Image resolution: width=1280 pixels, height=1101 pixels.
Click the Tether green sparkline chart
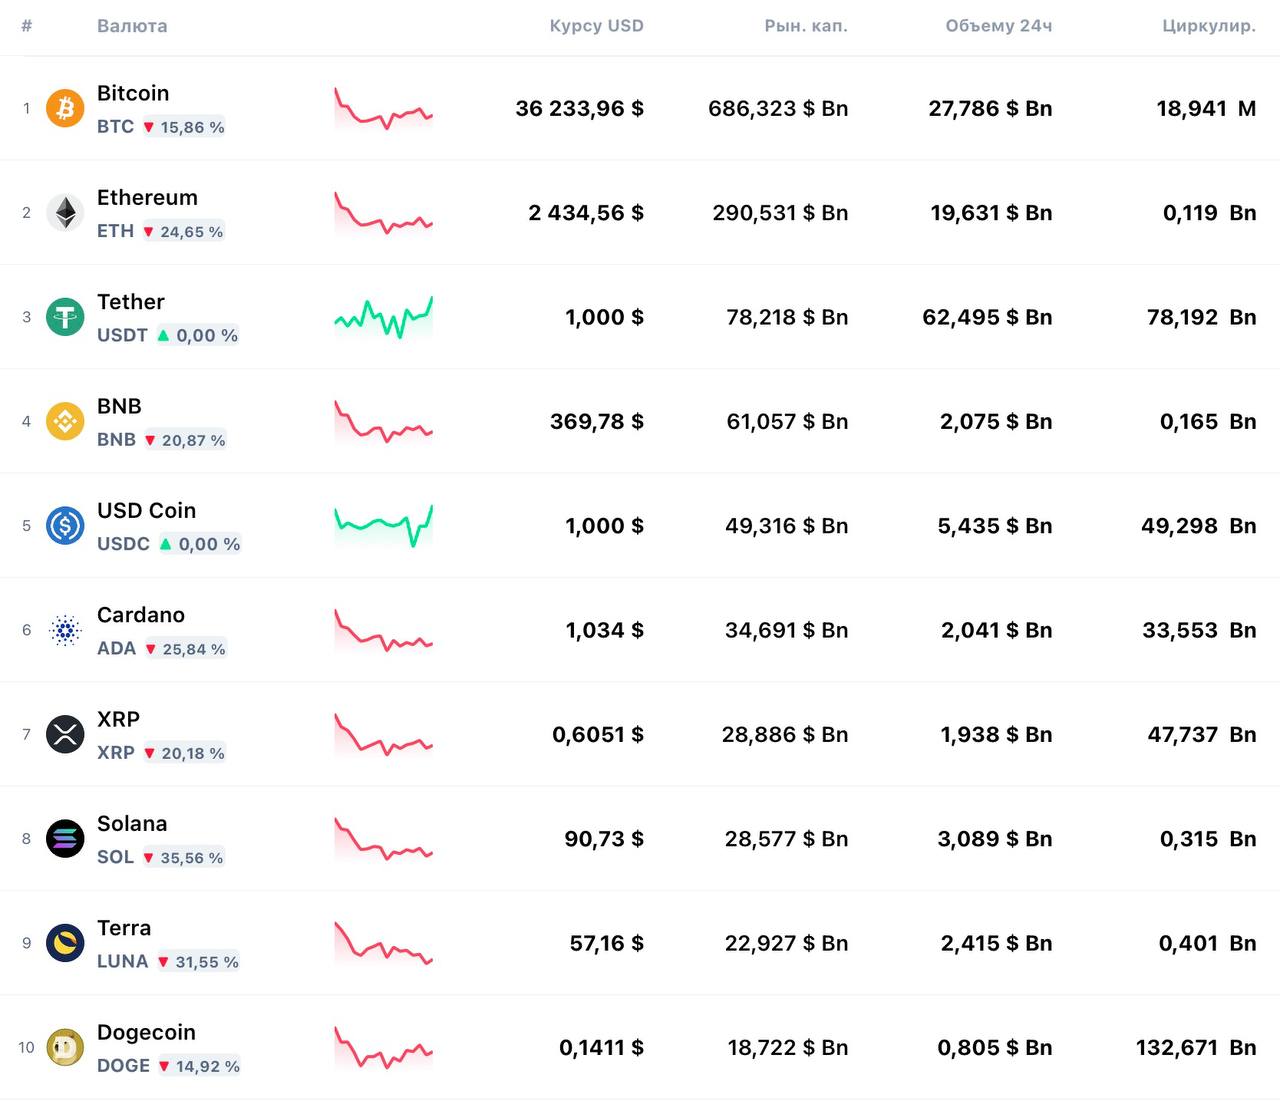tap(383, 317)
